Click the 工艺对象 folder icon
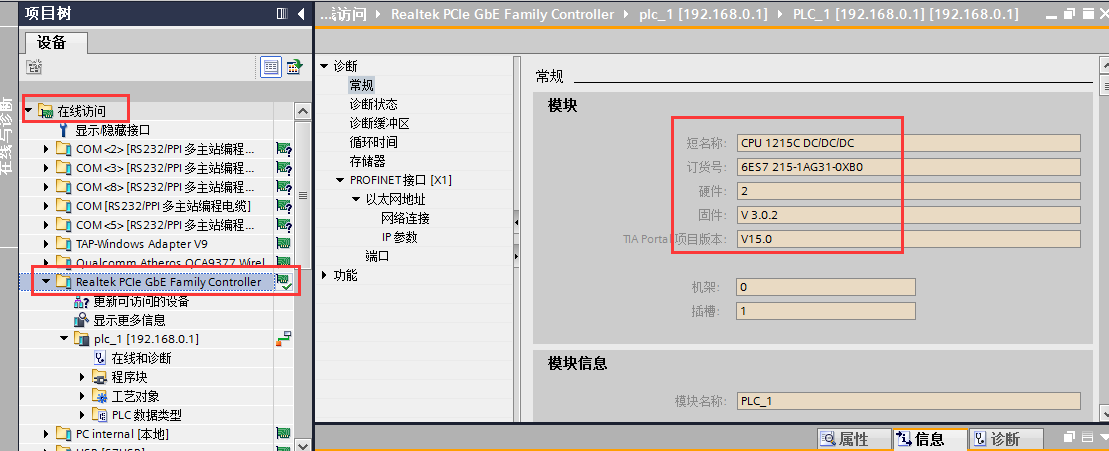This screenshot has width=1109, height=451. point(100,397)
